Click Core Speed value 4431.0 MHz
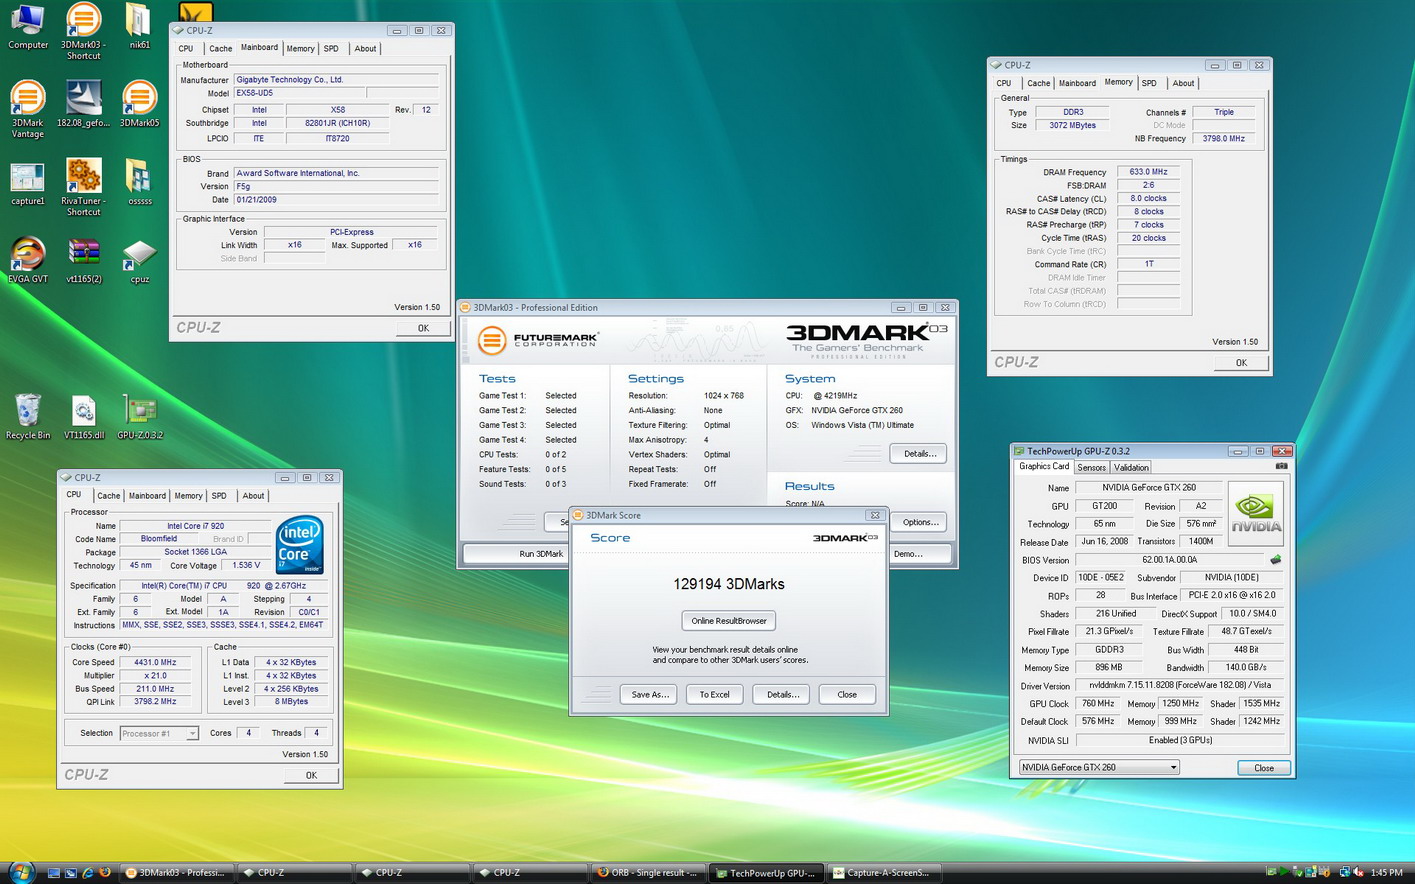The height and width of the screenshot is (884, 1415). click(153, 662)
